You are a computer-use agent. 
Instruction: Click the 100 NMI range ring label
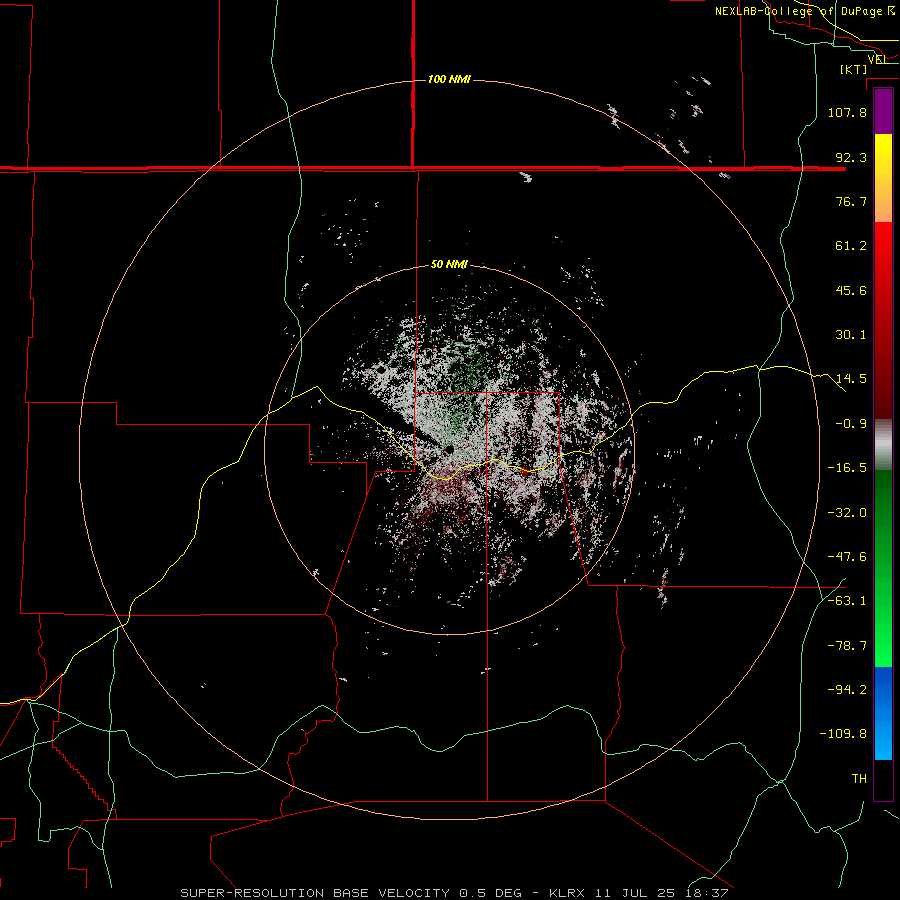coord(449,79)
